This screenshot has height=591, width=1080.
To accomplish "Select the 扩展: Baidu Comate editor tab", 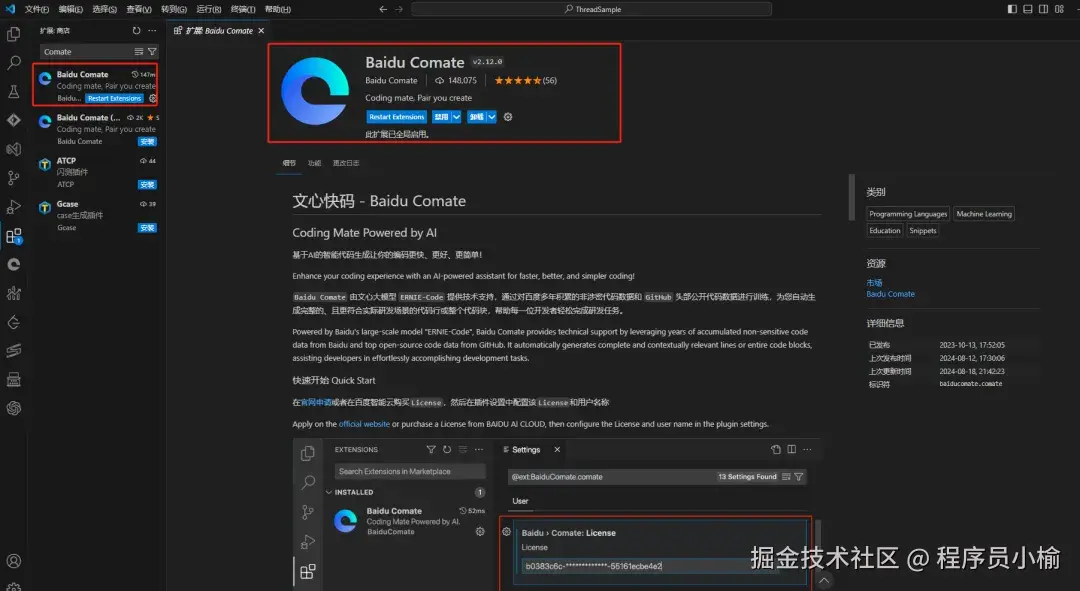I will [219, 30].
